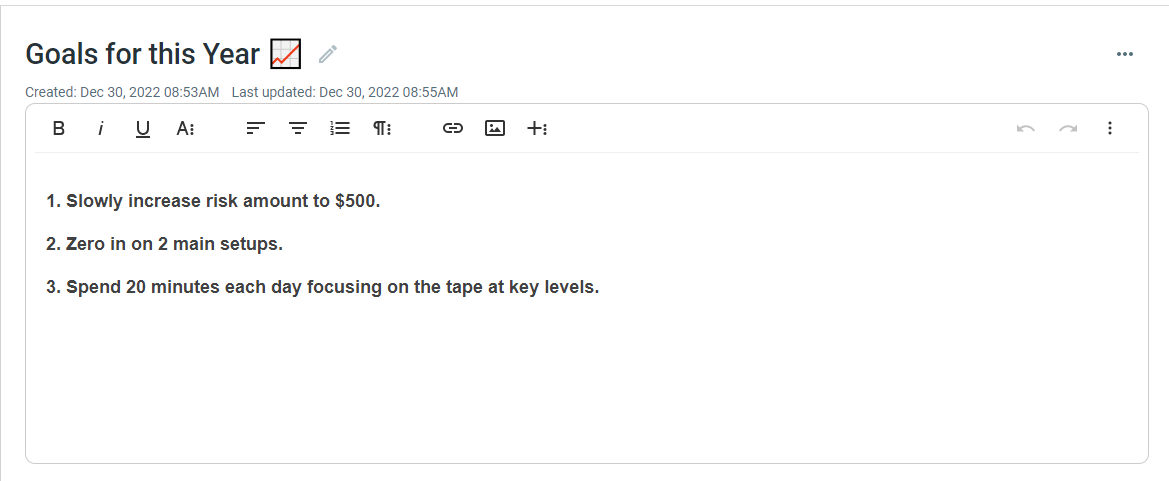Click the insert image icon
Image resolution: width=1169 pixels, height=481 pixels.
click(x=495, y=128)
